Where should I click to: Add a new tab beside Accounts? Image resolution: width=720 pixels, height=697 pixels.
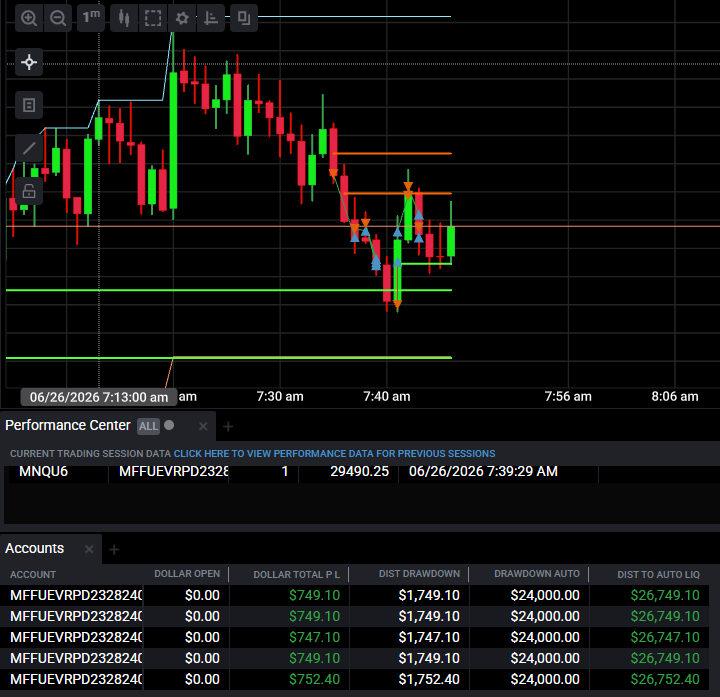pos(114,549)
